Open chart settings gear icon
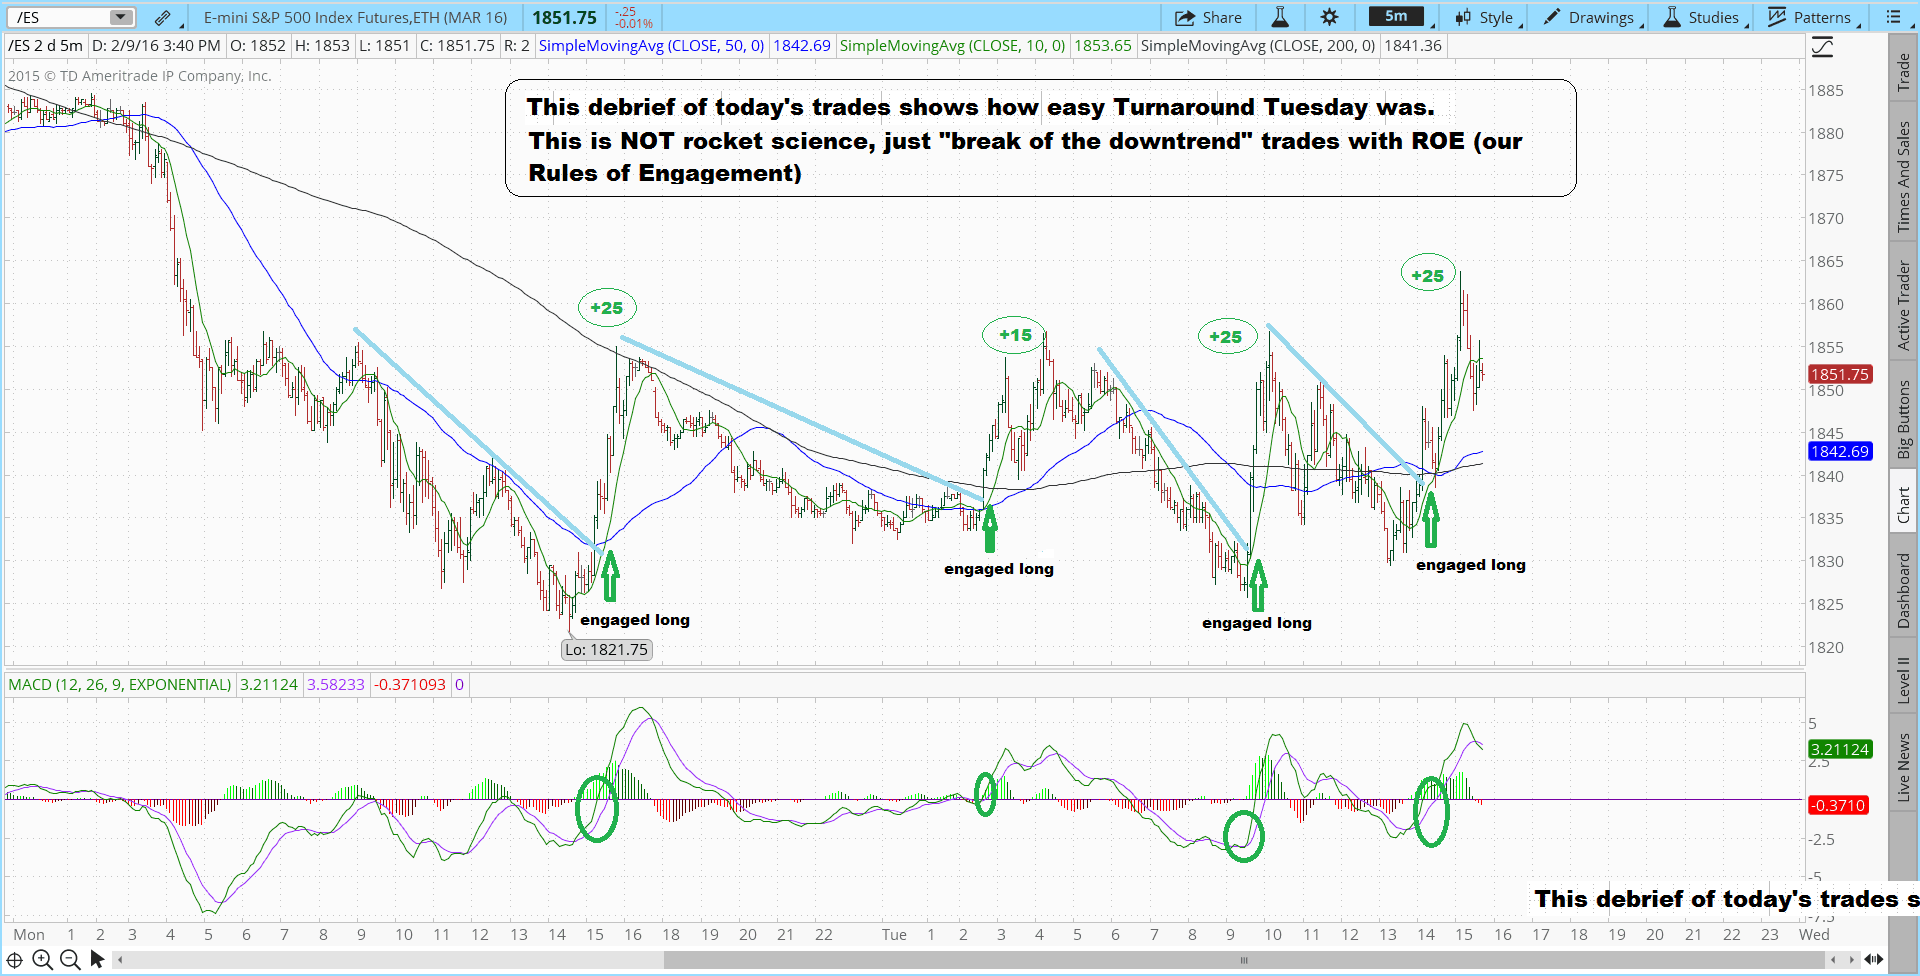1920x976 pixels. (x=1329, y=17)
